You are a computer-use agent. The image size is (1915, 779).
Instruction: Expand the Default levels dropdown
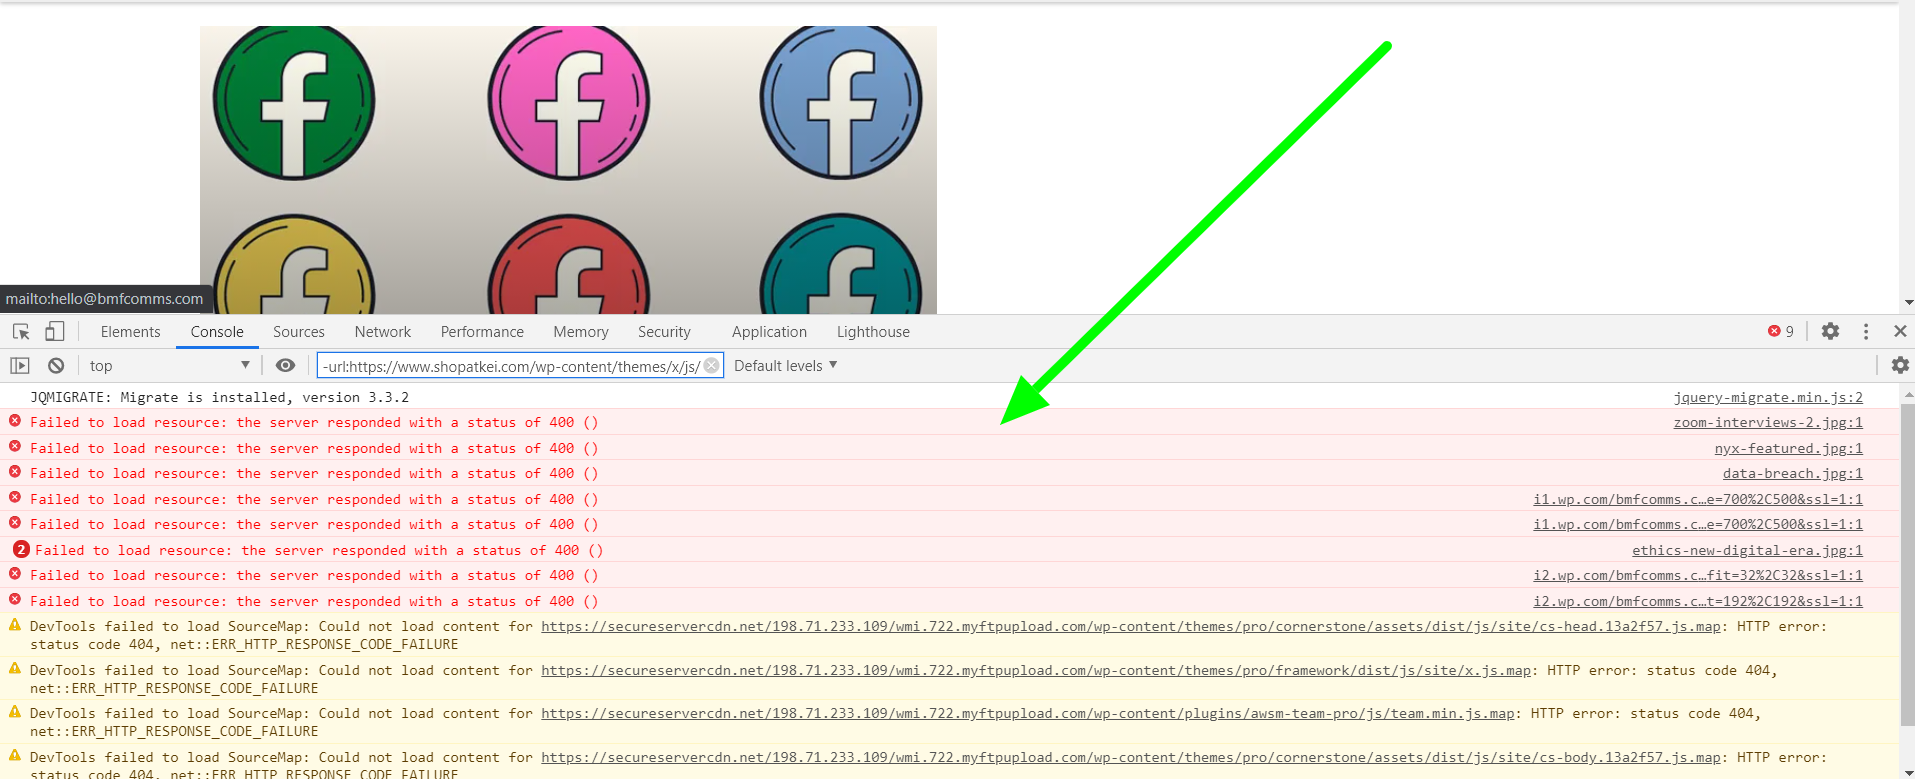pos(785,366)
